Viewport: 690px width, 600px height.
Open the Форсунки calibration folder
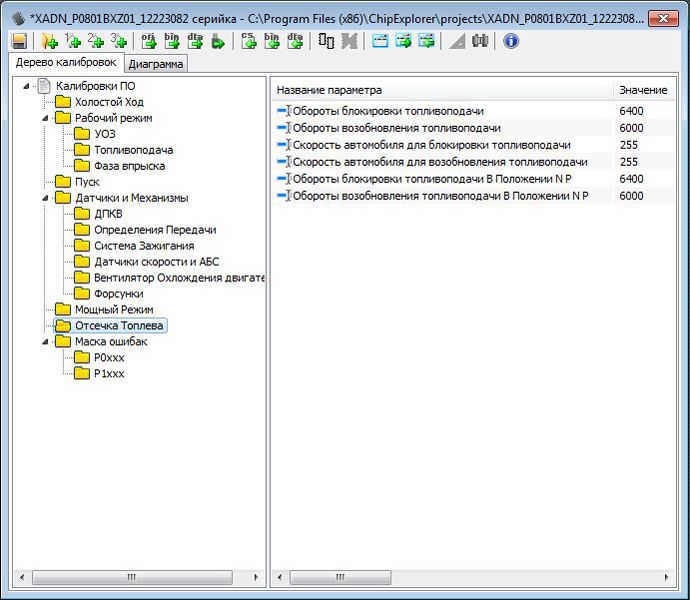coord(118,294)
